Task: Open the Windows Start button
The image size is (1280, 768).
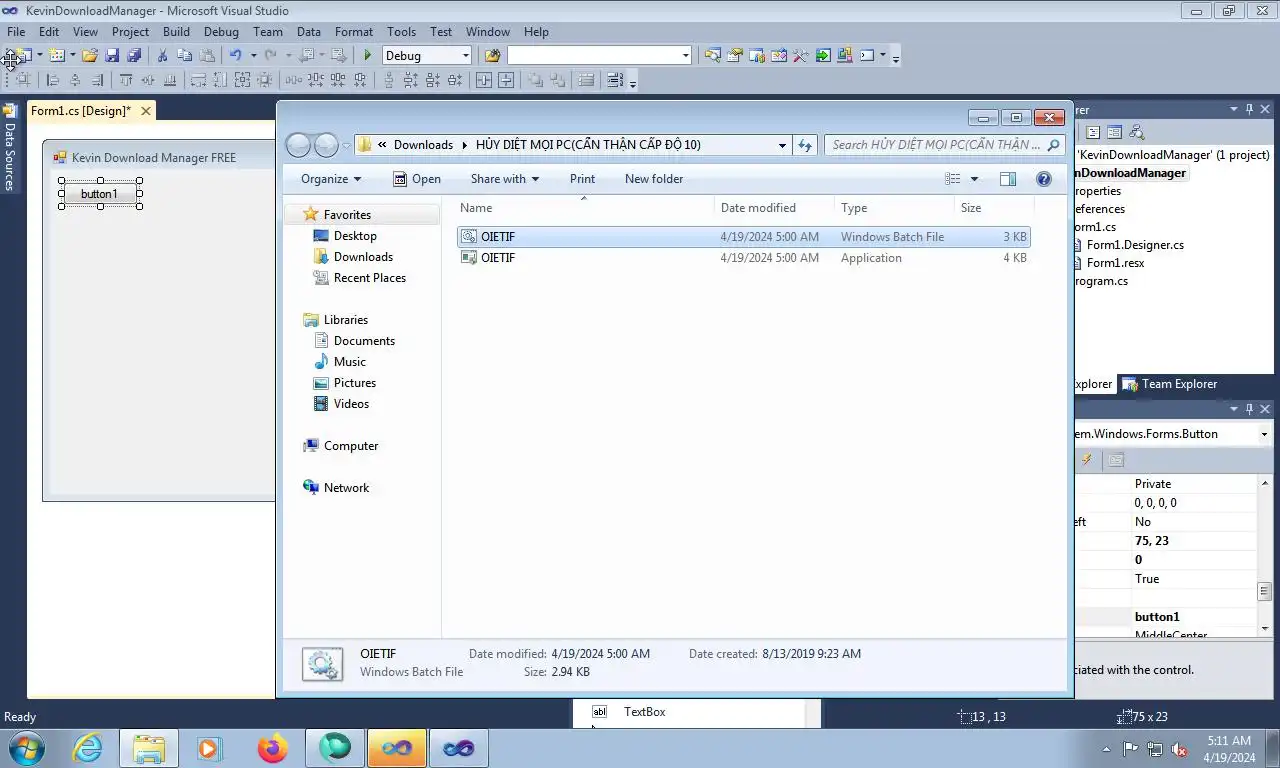Action: click(x=26, y=748)
